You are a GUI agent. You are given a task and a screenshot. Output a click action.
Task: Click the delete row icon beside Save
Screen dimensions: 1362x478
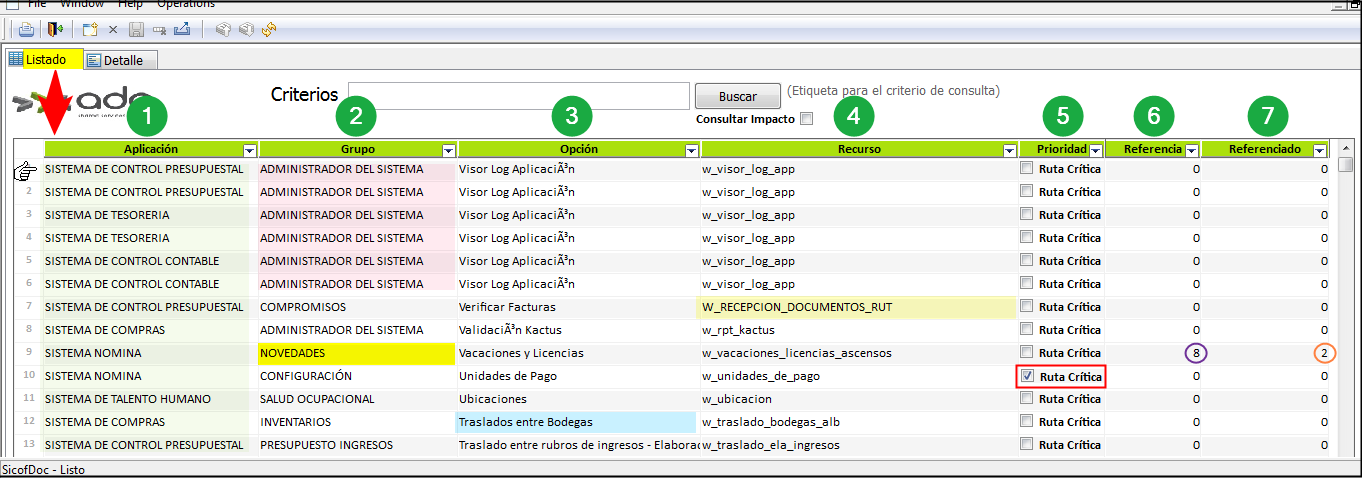point(159,30)
